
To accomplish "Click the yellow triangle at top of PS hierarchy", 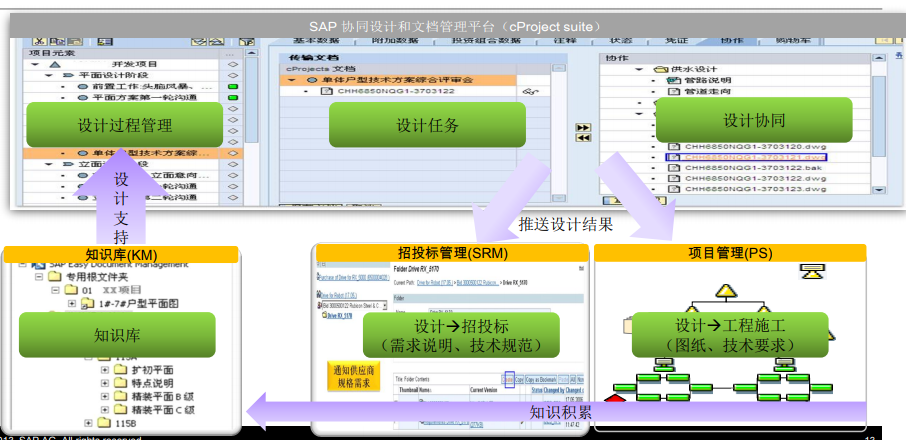I will tap(726, 290).
